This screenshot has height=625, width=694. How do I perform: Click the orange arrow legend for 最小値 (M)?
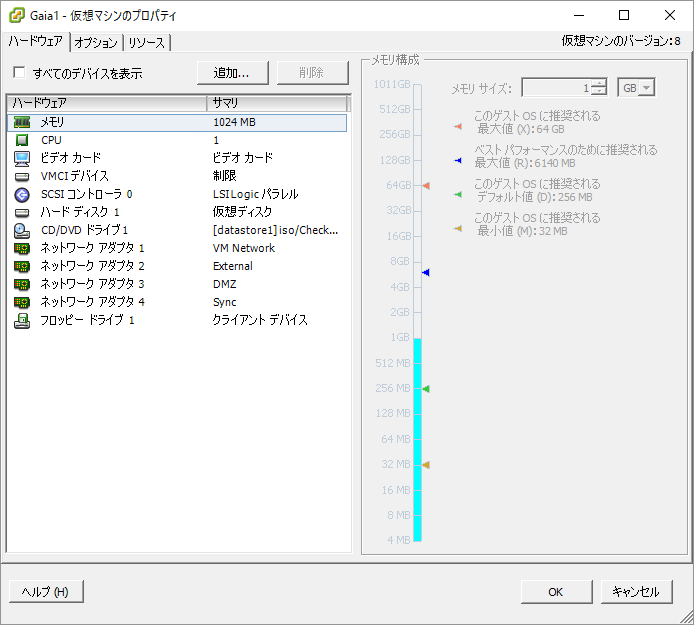pyautogui.click(x=458, y=228)
